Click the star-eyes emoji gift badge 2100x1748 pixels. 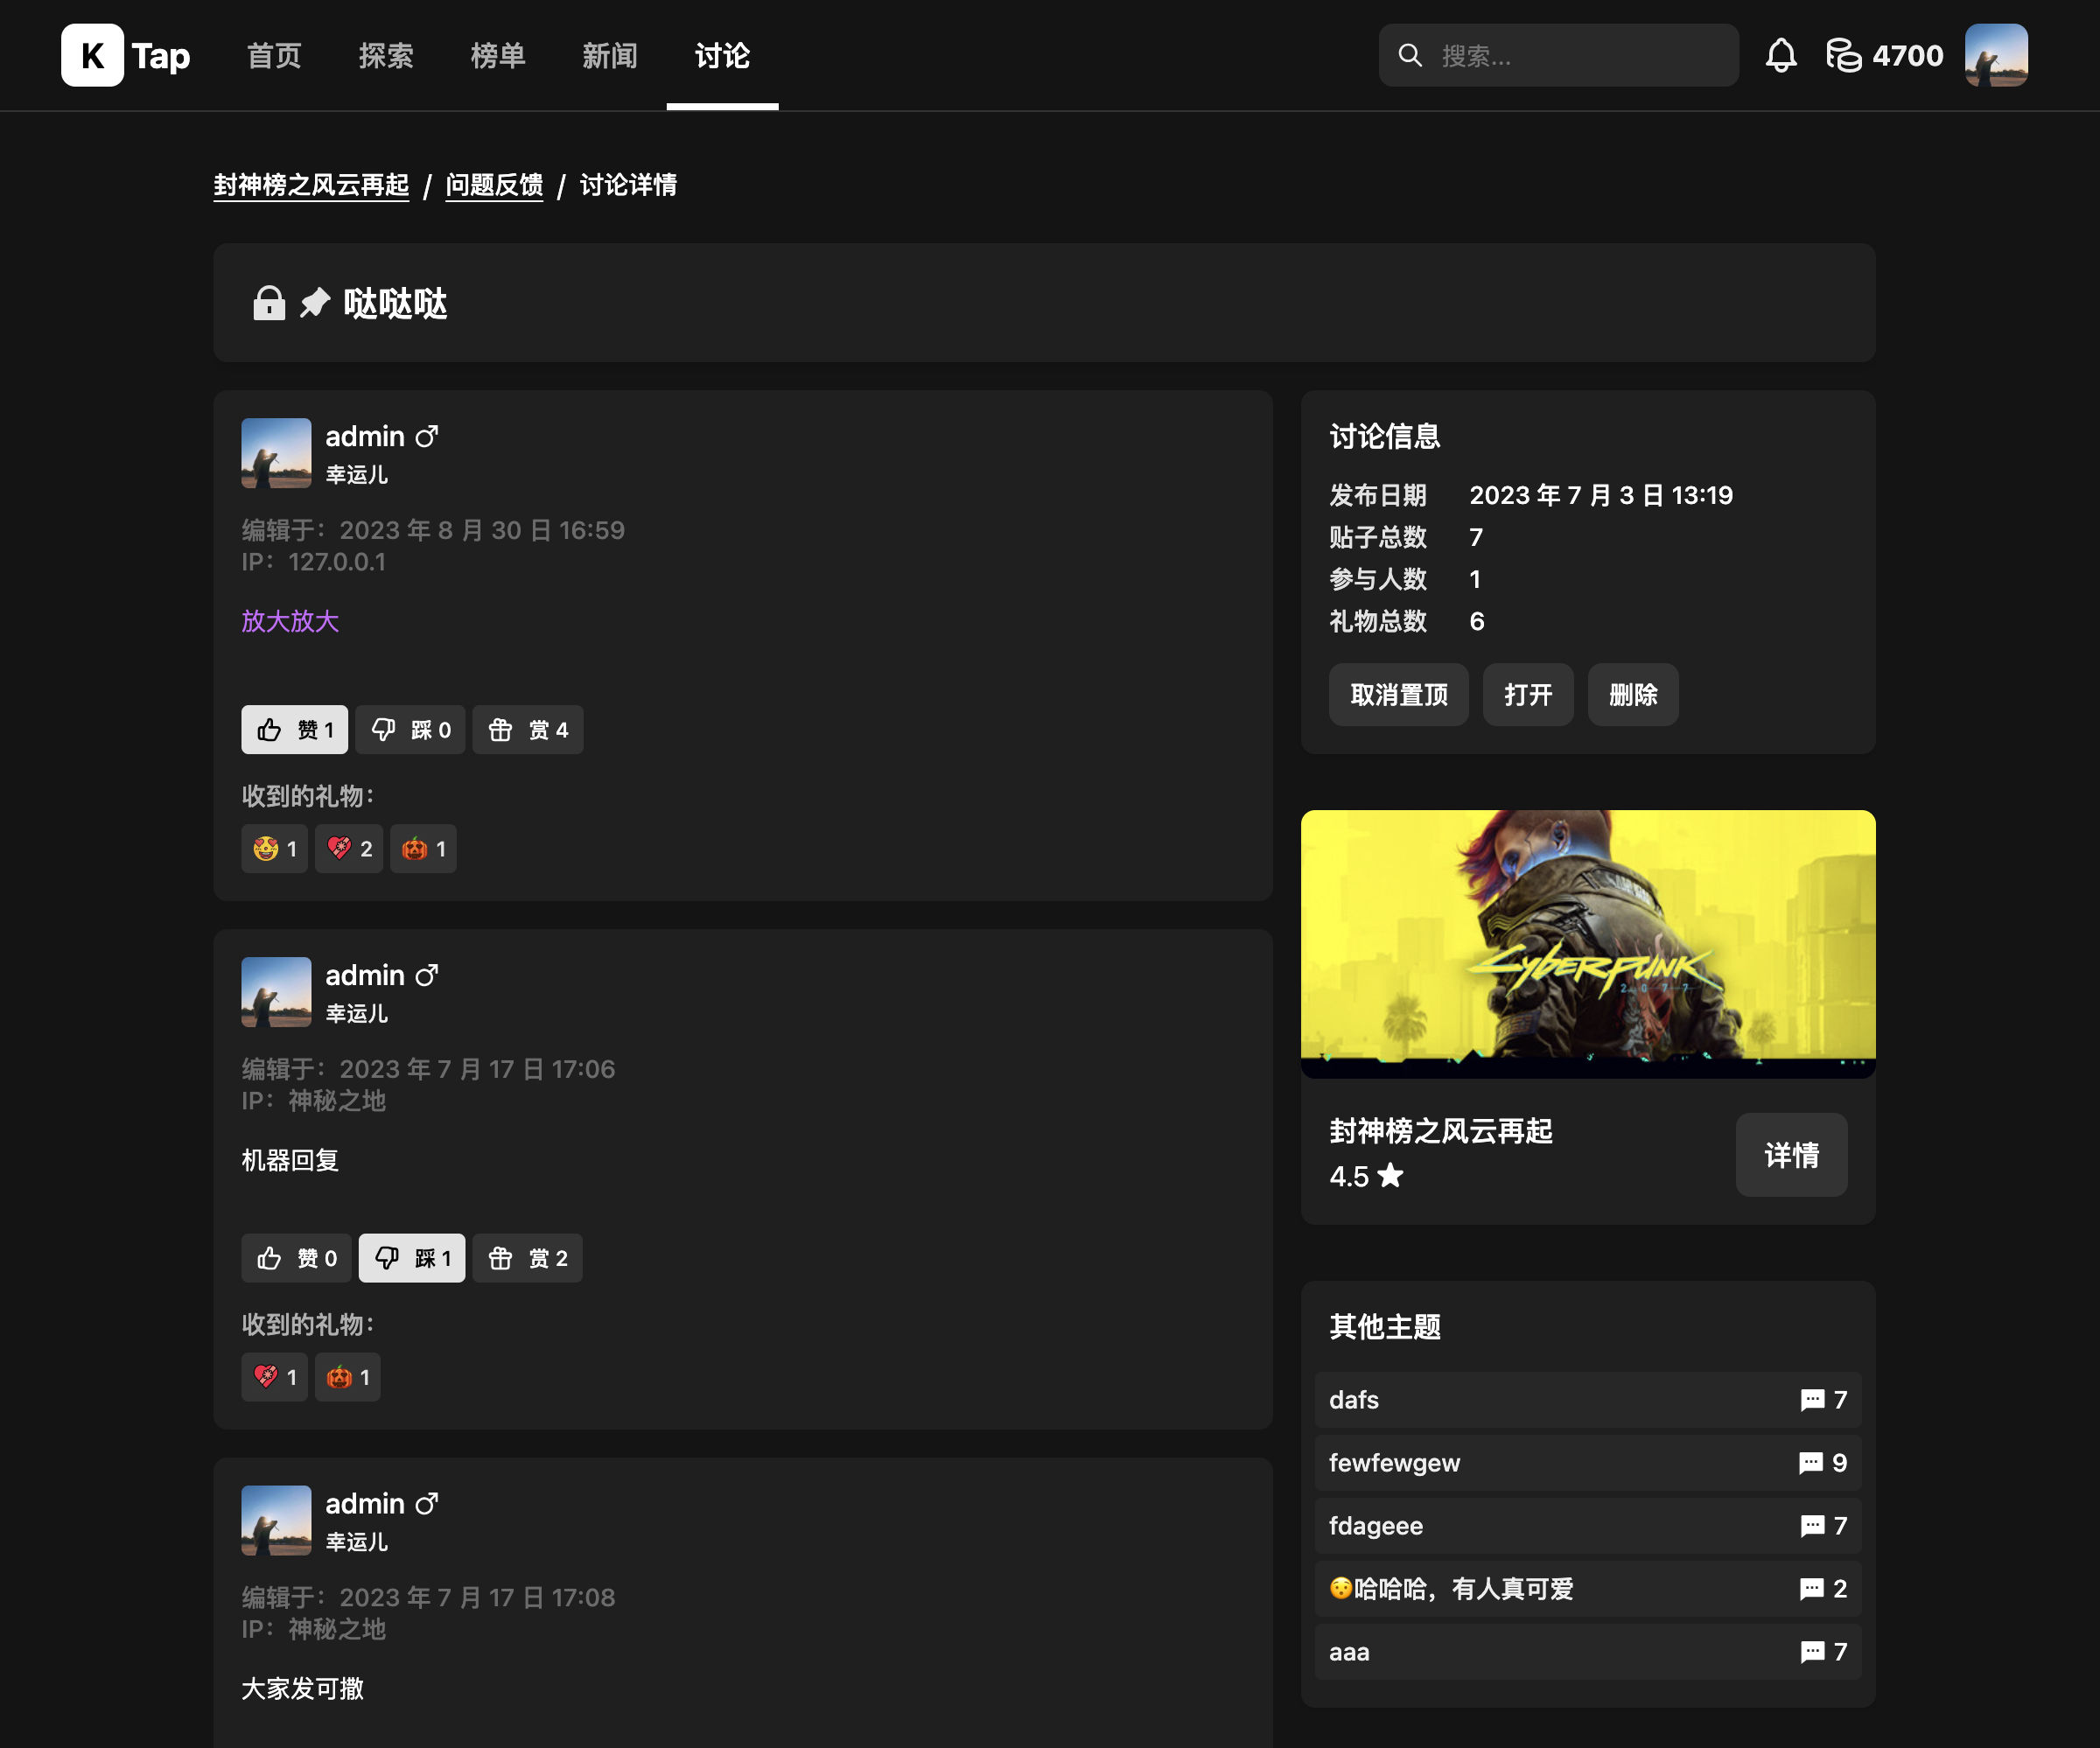pos(275,849)
